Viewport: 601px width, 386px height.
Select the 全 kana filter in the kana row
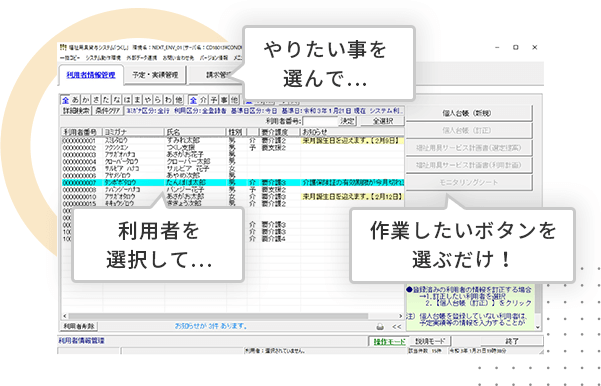tap(66, 100)
